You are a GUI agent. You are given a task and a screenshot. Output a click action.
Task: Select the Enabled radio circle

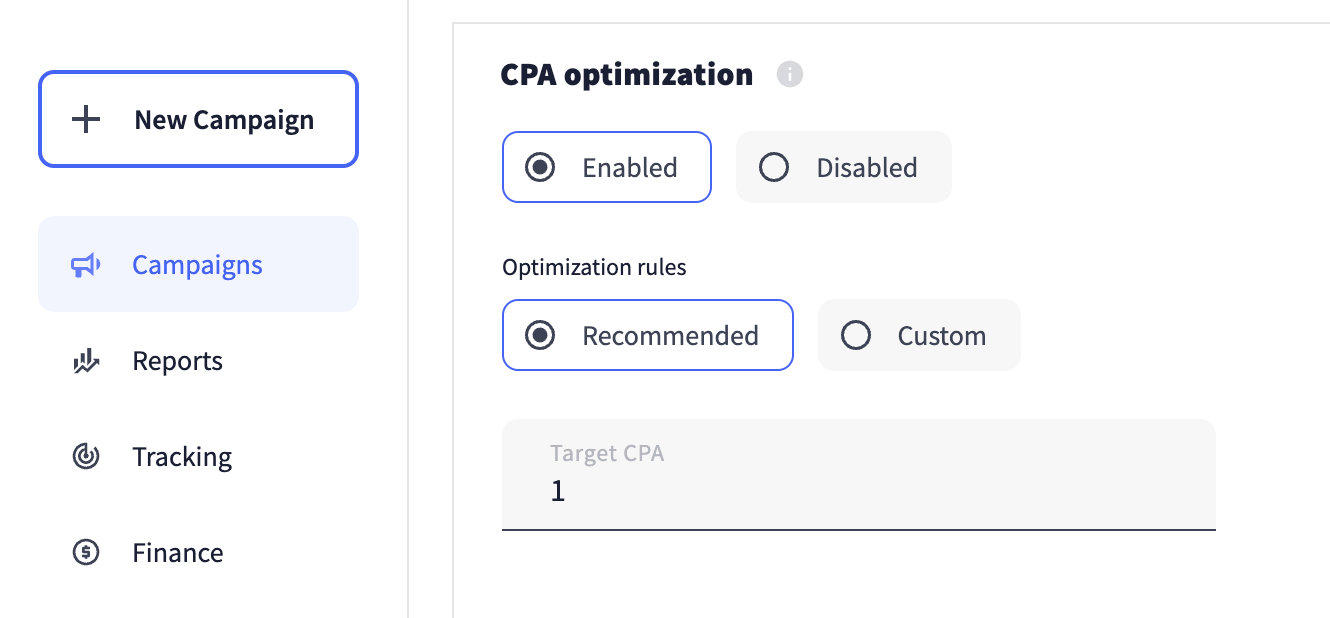(x=540, y=167)
